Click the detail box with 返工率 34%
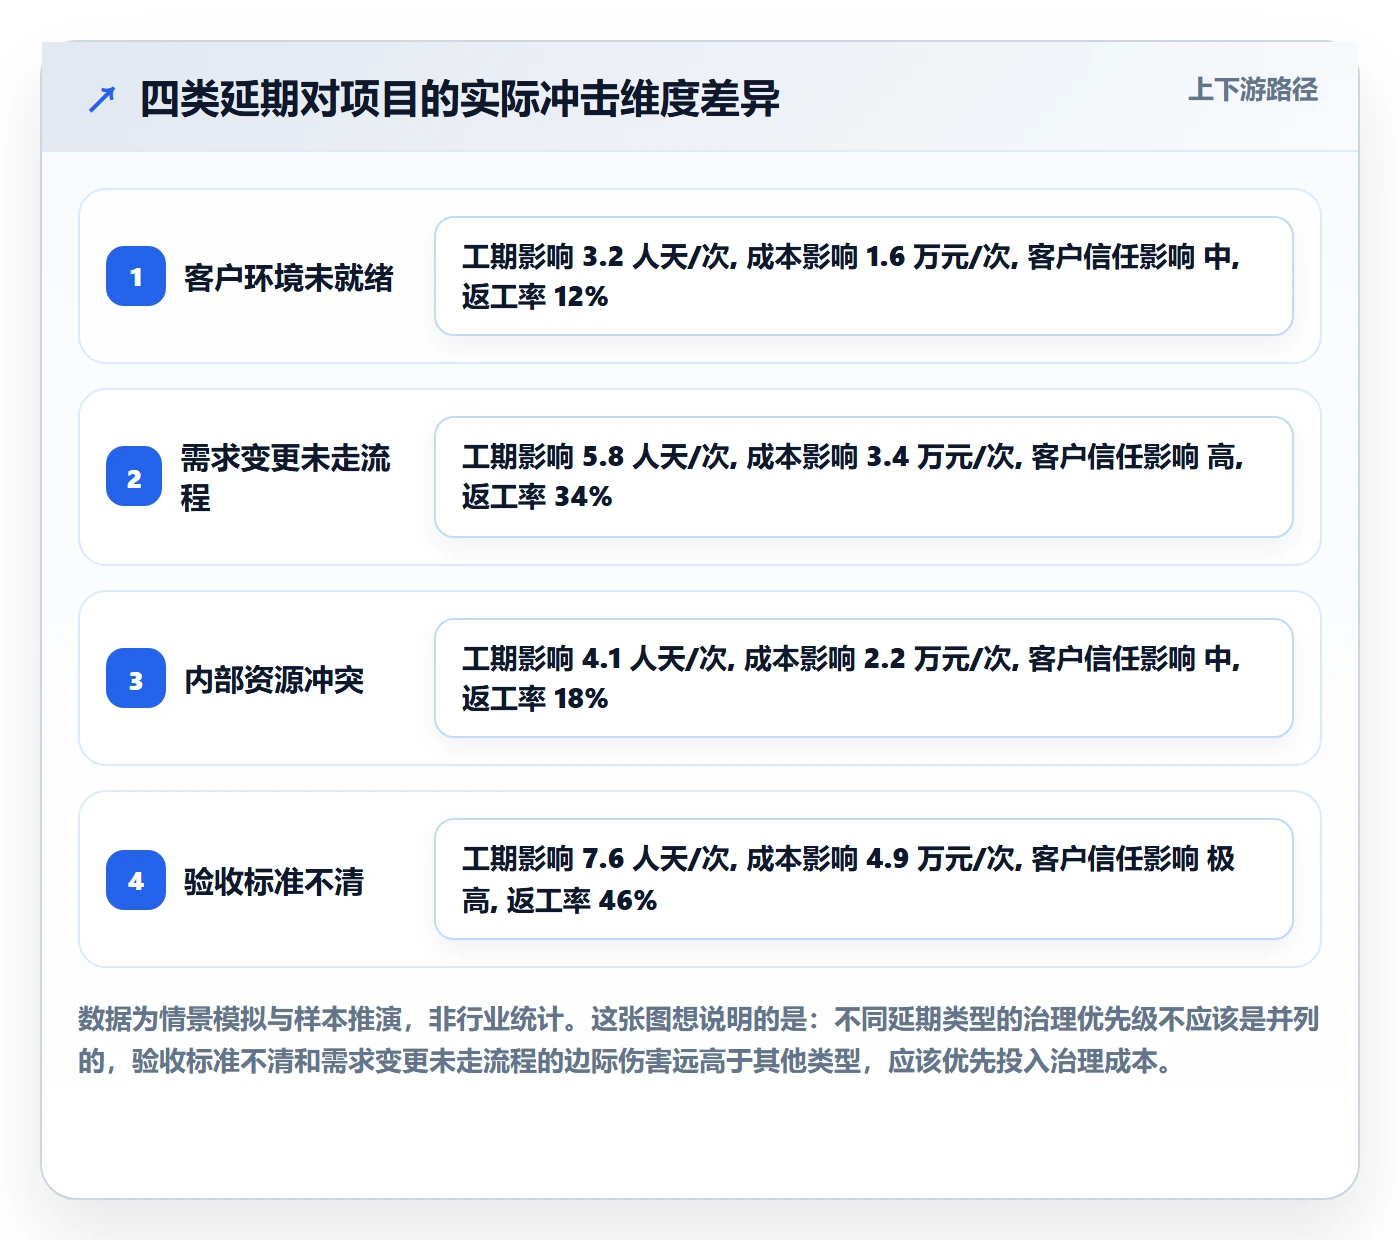Screen dimensions: 1400x1240 pyautogui.click(x=864, y=477)
